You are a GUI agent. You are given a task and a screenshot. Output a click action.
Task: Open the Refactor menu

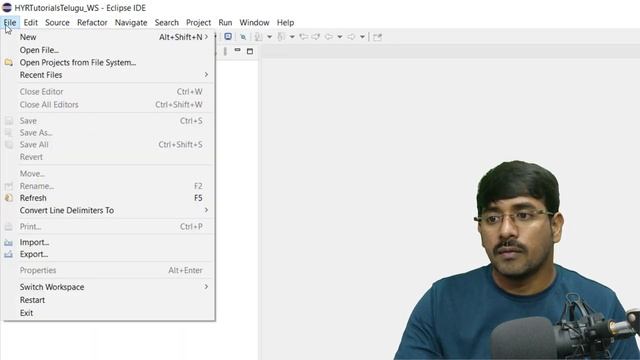click(92, 22)
